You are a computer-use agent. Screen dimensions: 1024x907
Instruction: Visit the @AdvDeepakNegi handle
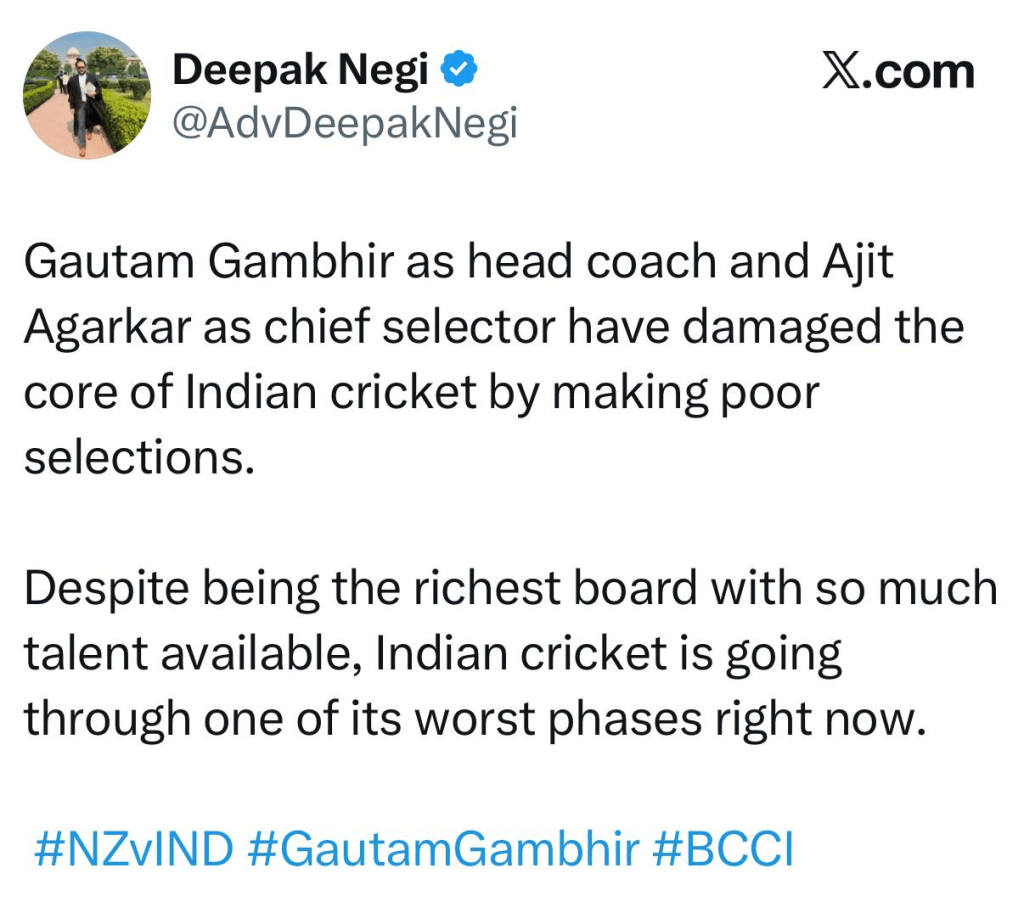345,124
